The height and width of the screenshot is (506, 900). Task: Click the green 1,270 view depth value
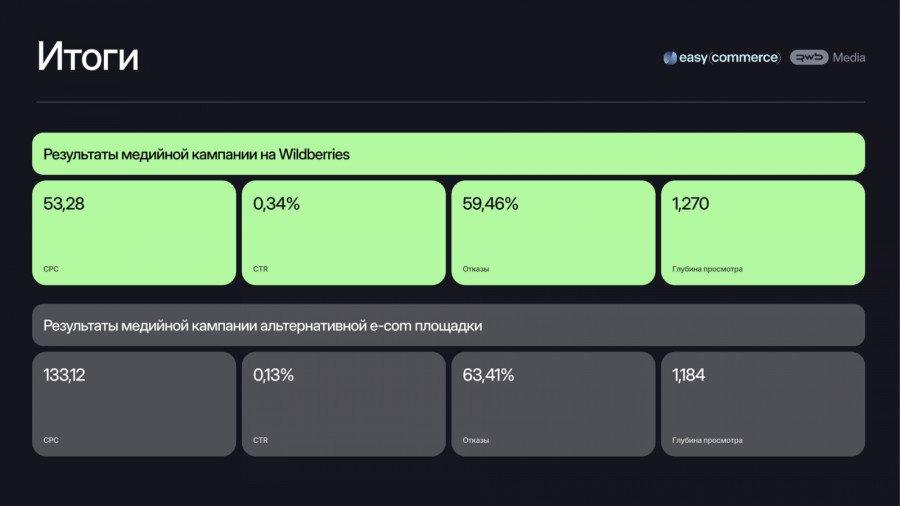691,204
